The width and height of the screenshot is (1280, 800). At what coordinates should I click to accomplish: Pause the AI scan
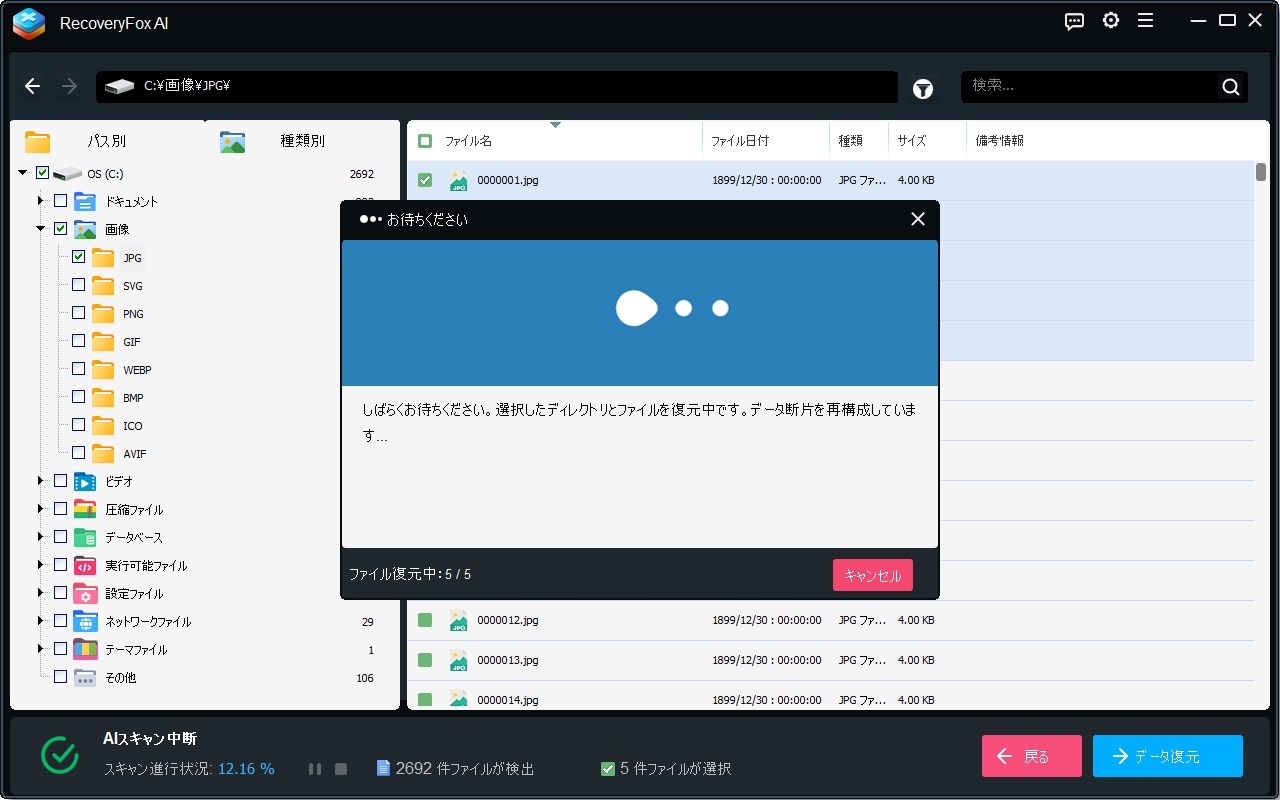point(314,768)
